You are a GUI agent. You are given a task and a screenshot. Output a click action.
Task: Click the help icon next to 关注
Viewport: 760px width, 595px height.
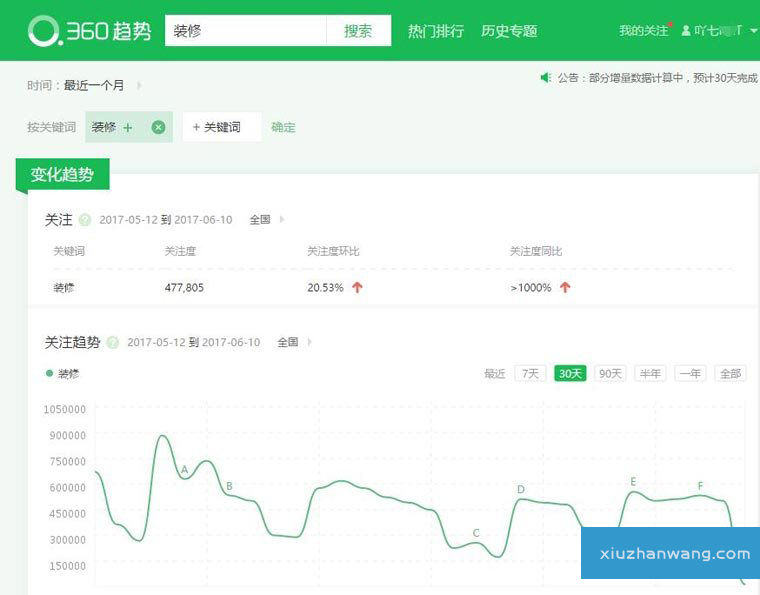click(x=85, y=220)
